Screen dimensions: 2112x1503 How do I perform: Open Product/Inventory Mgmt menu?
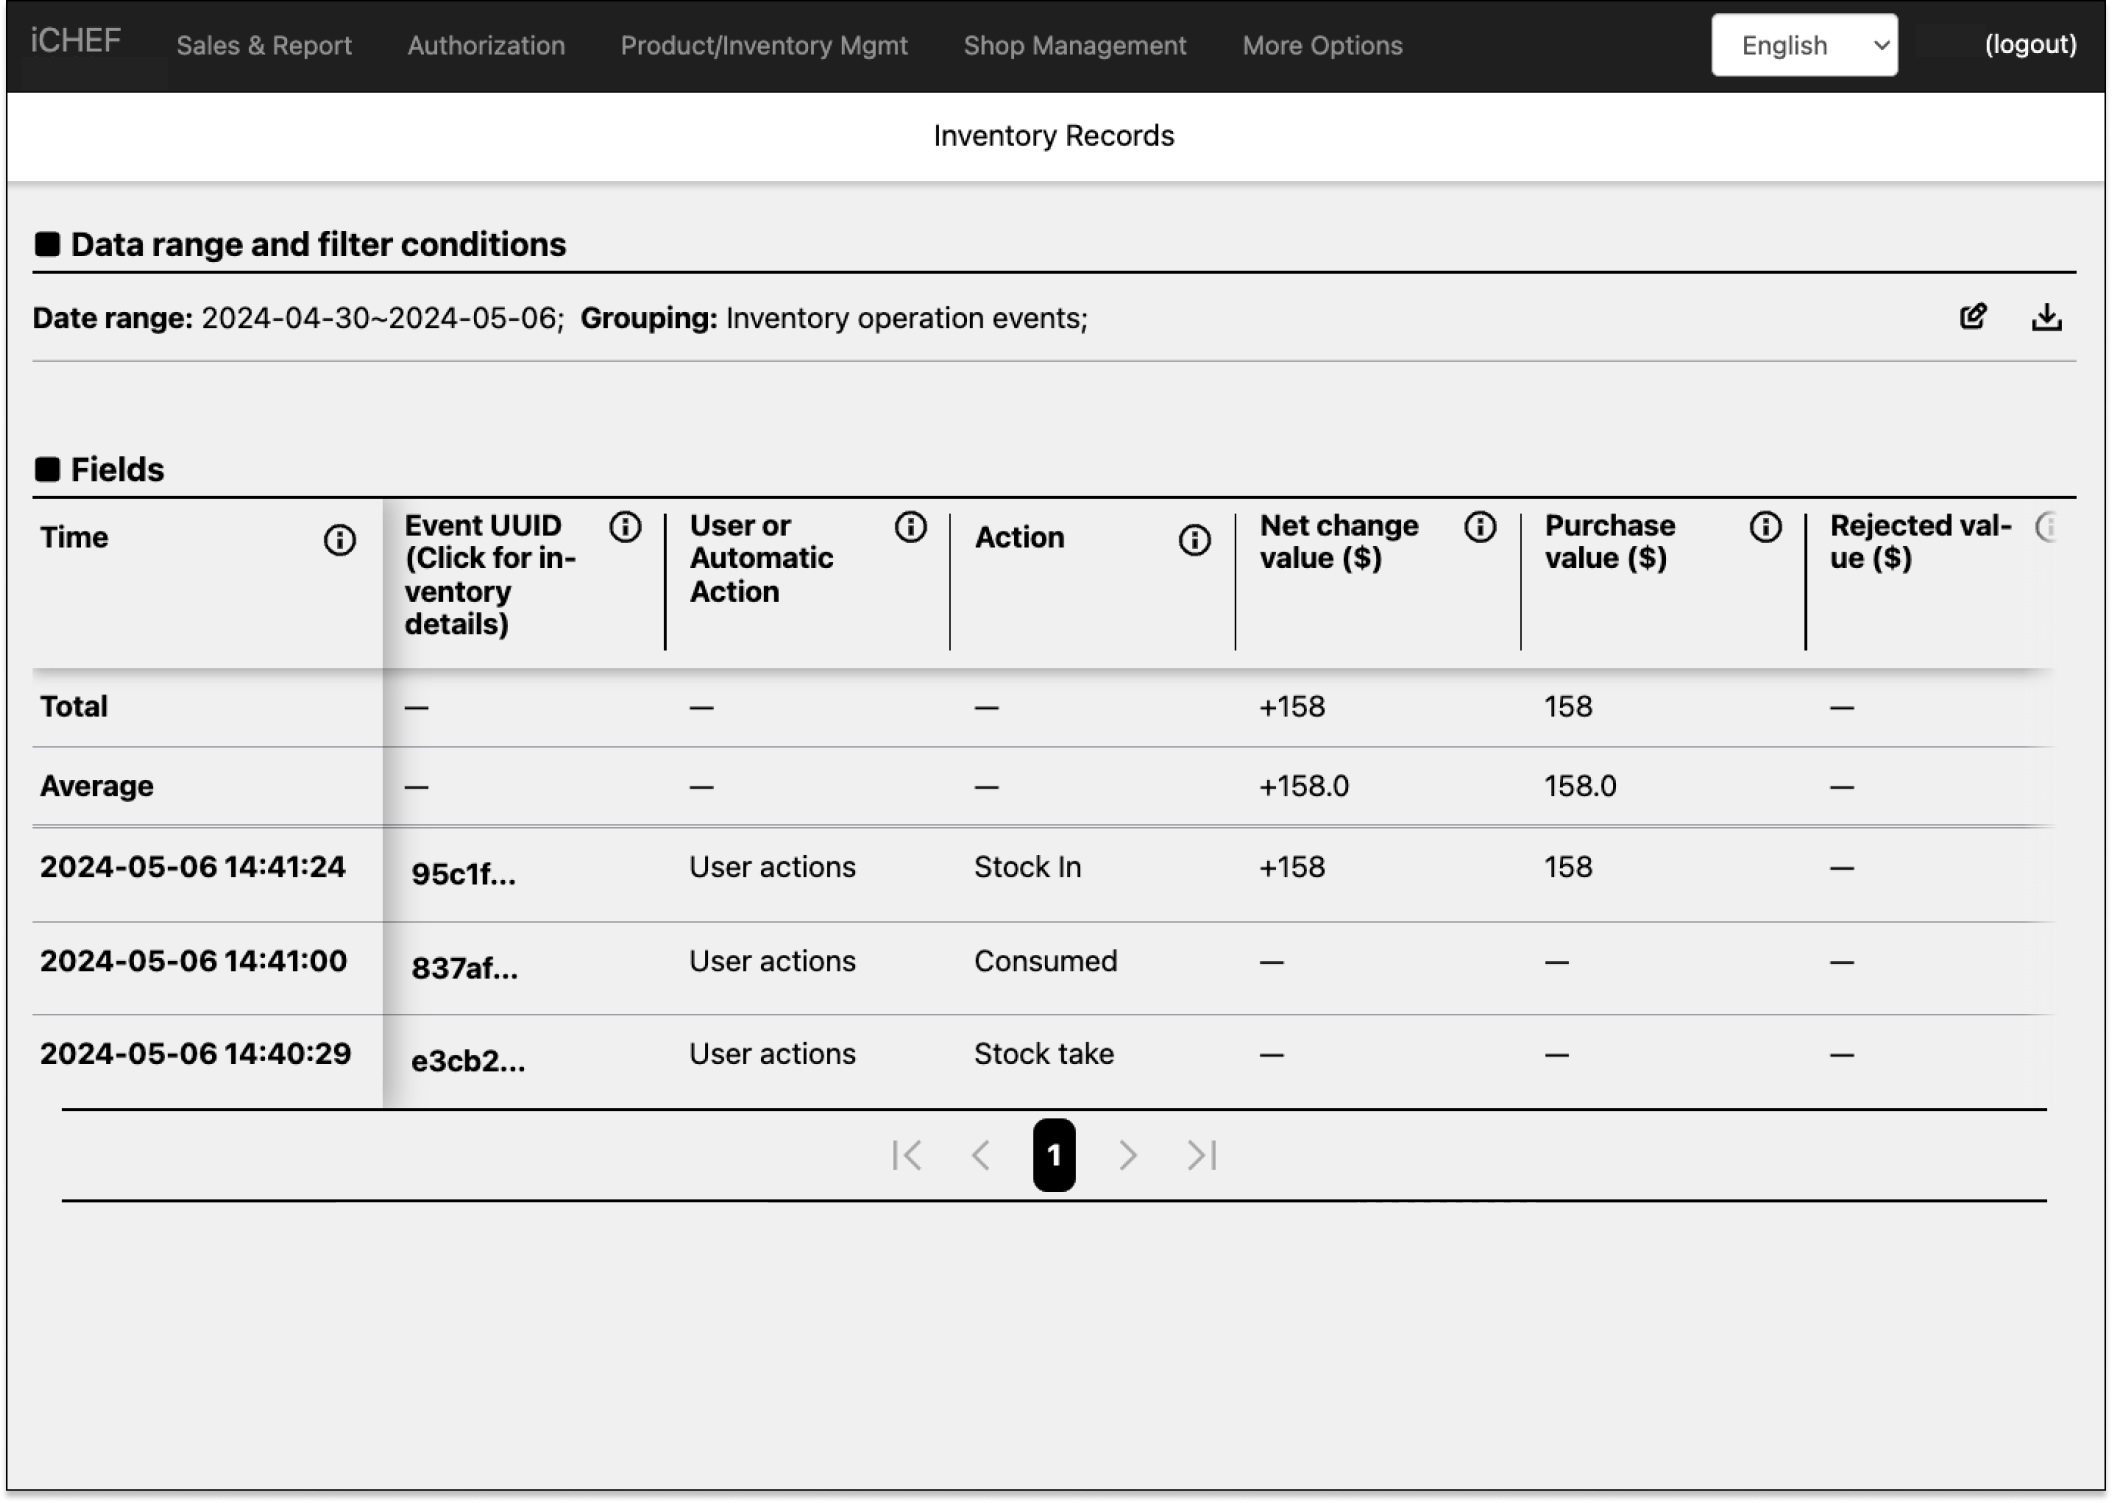pyautogui.click(x=764, y=45)
